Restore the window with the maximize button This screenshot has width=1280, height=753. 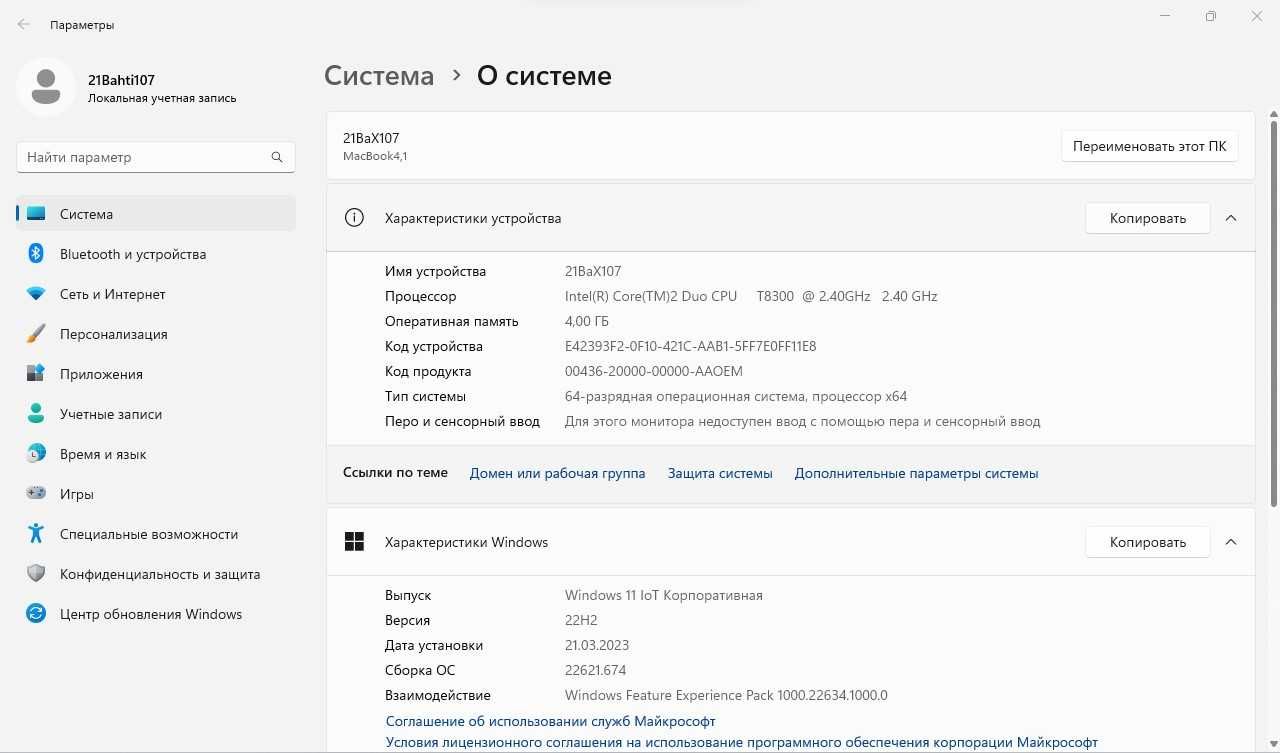tap(1211, 16)
